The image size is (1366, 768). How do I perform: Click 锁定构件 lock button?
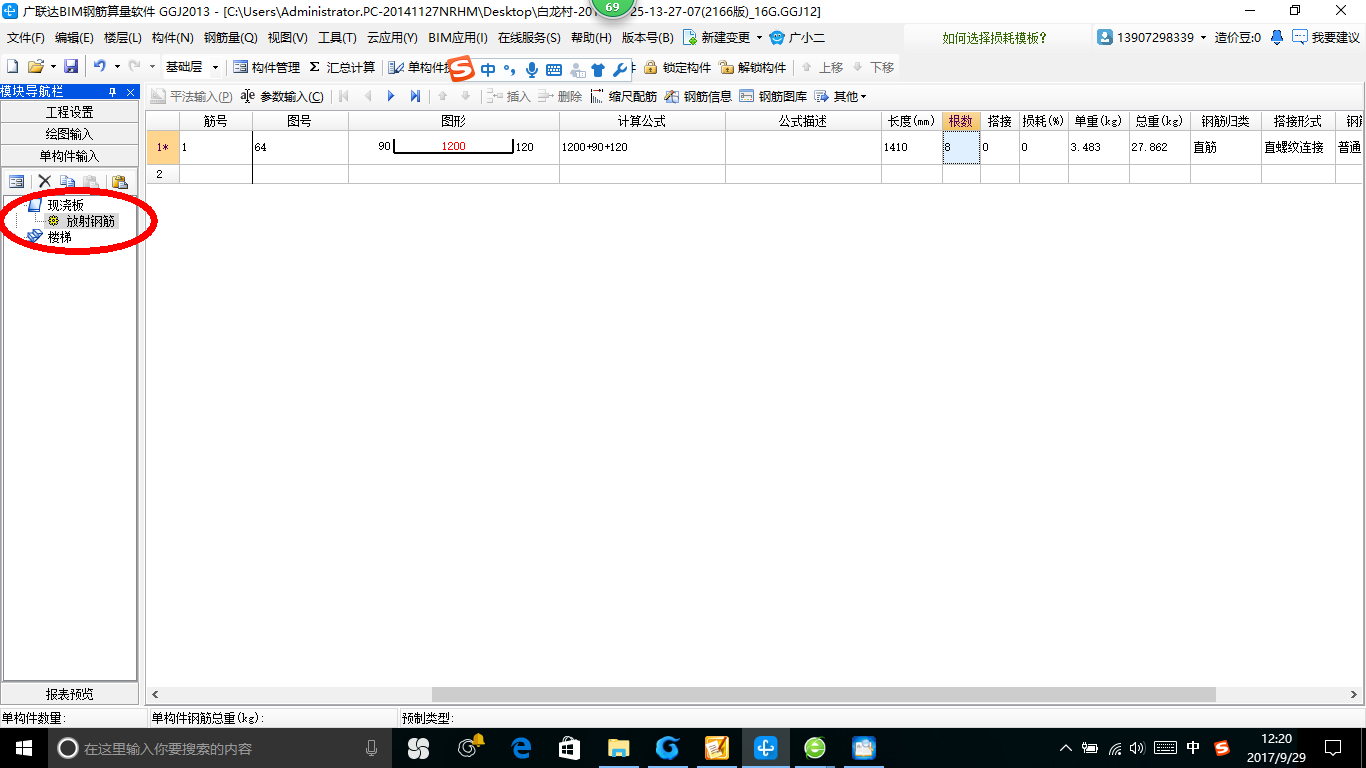pos(677,67)
